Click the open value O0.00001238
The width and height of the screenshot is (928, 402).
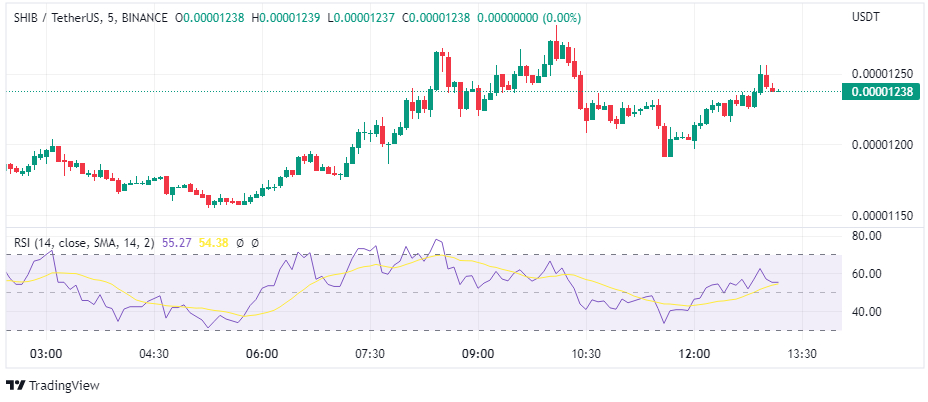tap(210, 18)
